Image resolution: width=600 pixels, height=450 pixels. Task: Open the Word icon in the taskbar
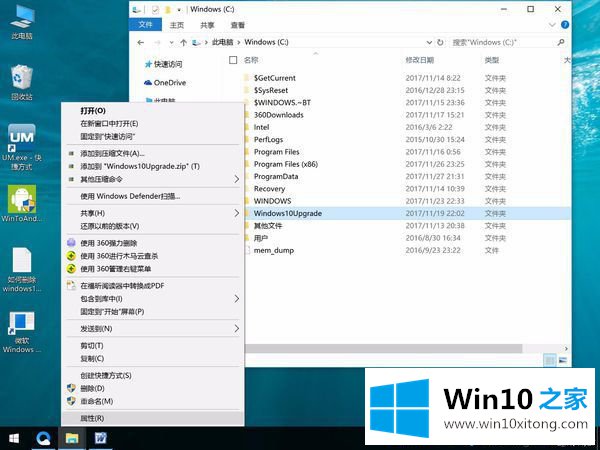coord(101,438)
